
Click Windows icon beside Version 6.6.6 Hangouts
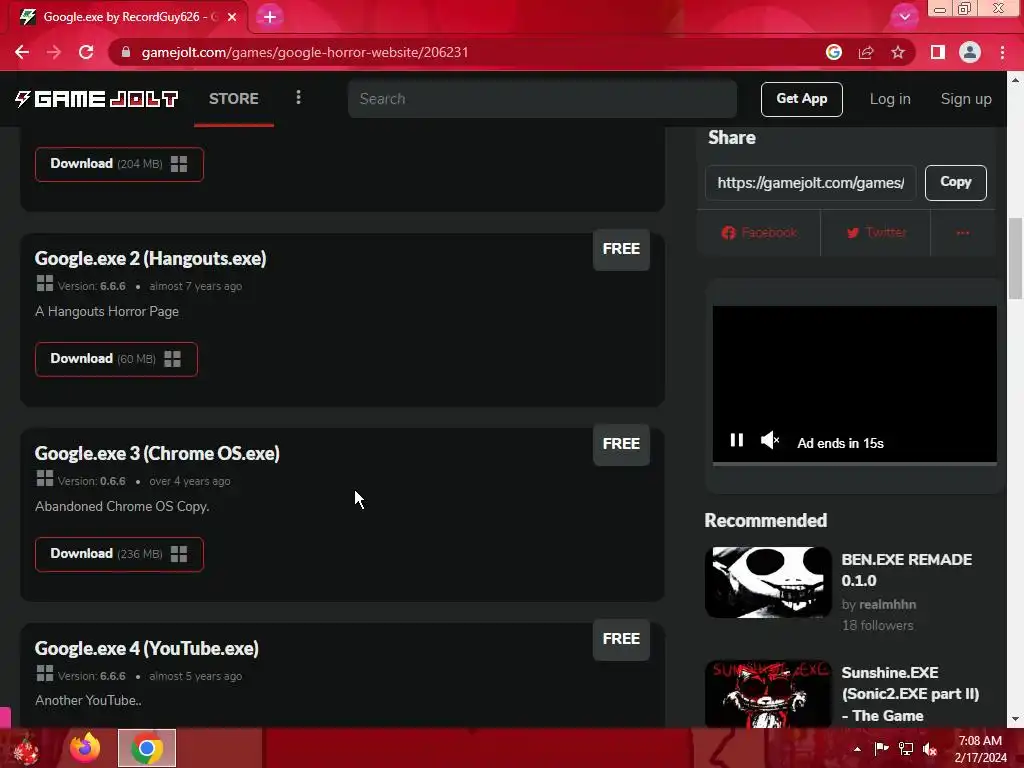coord(45,283)
